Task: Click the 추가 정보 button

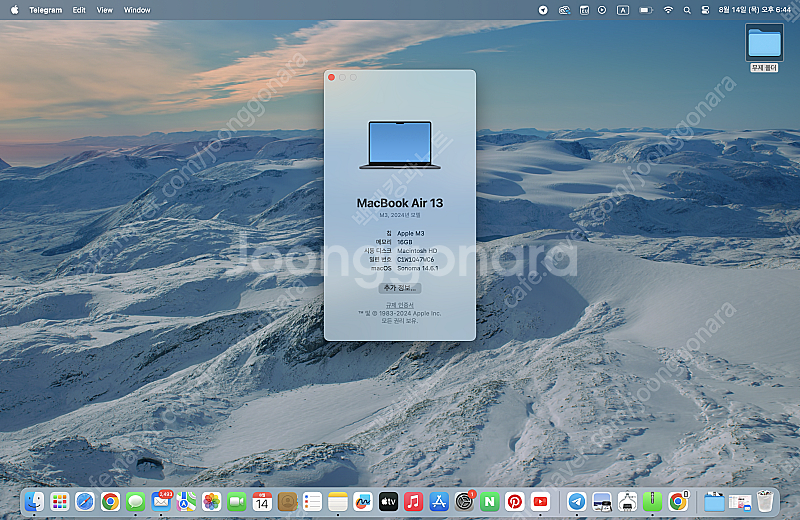Action: point(400,288)
